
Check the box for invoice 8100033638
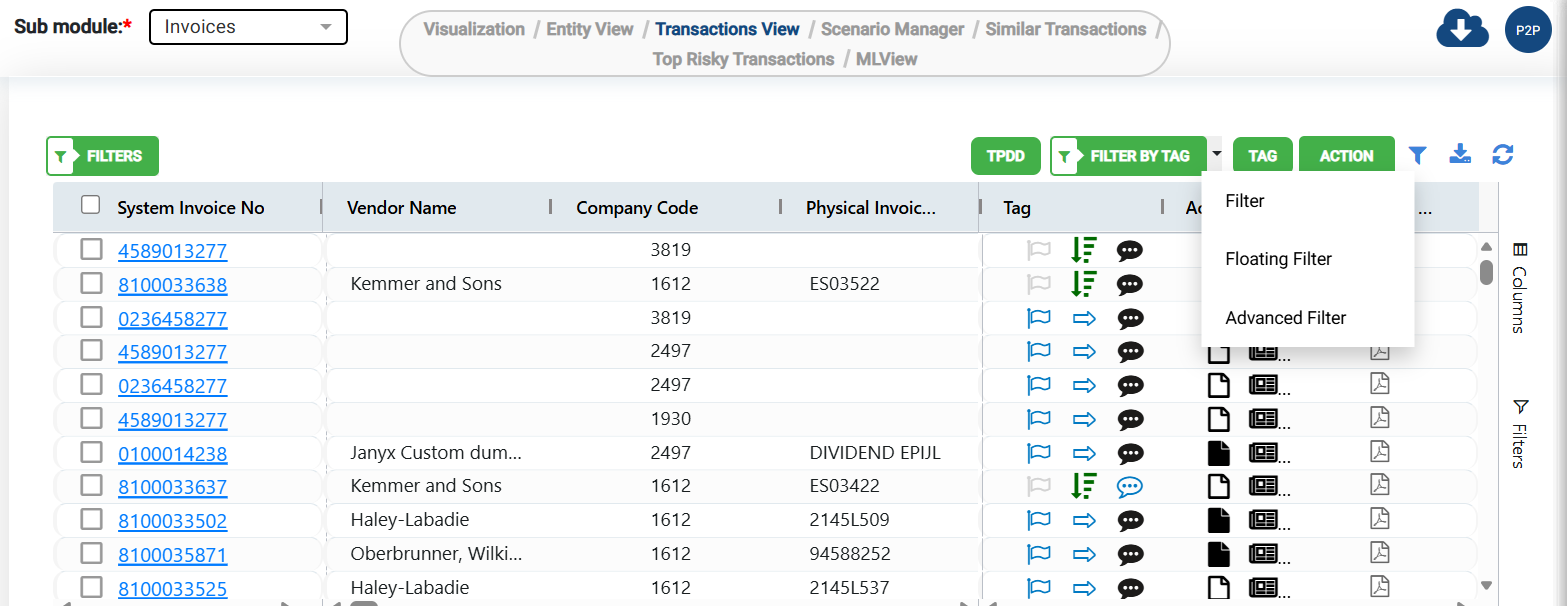point(91,283)
